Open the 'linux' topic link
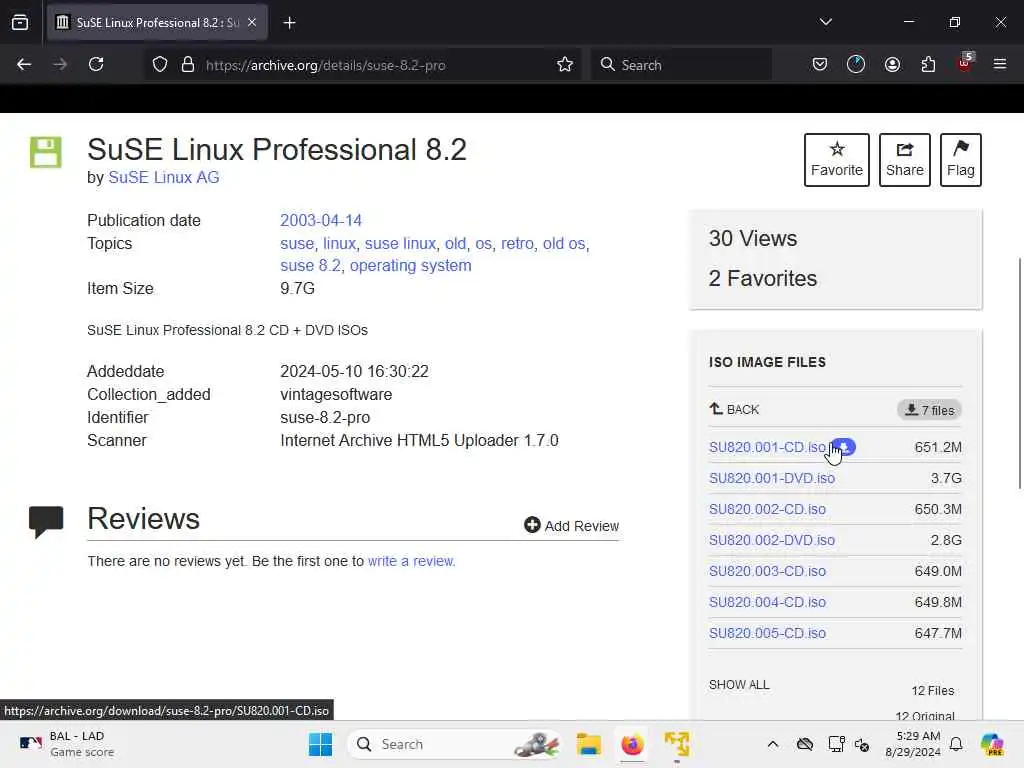The image size is (1024, 768). pos(340,244)
